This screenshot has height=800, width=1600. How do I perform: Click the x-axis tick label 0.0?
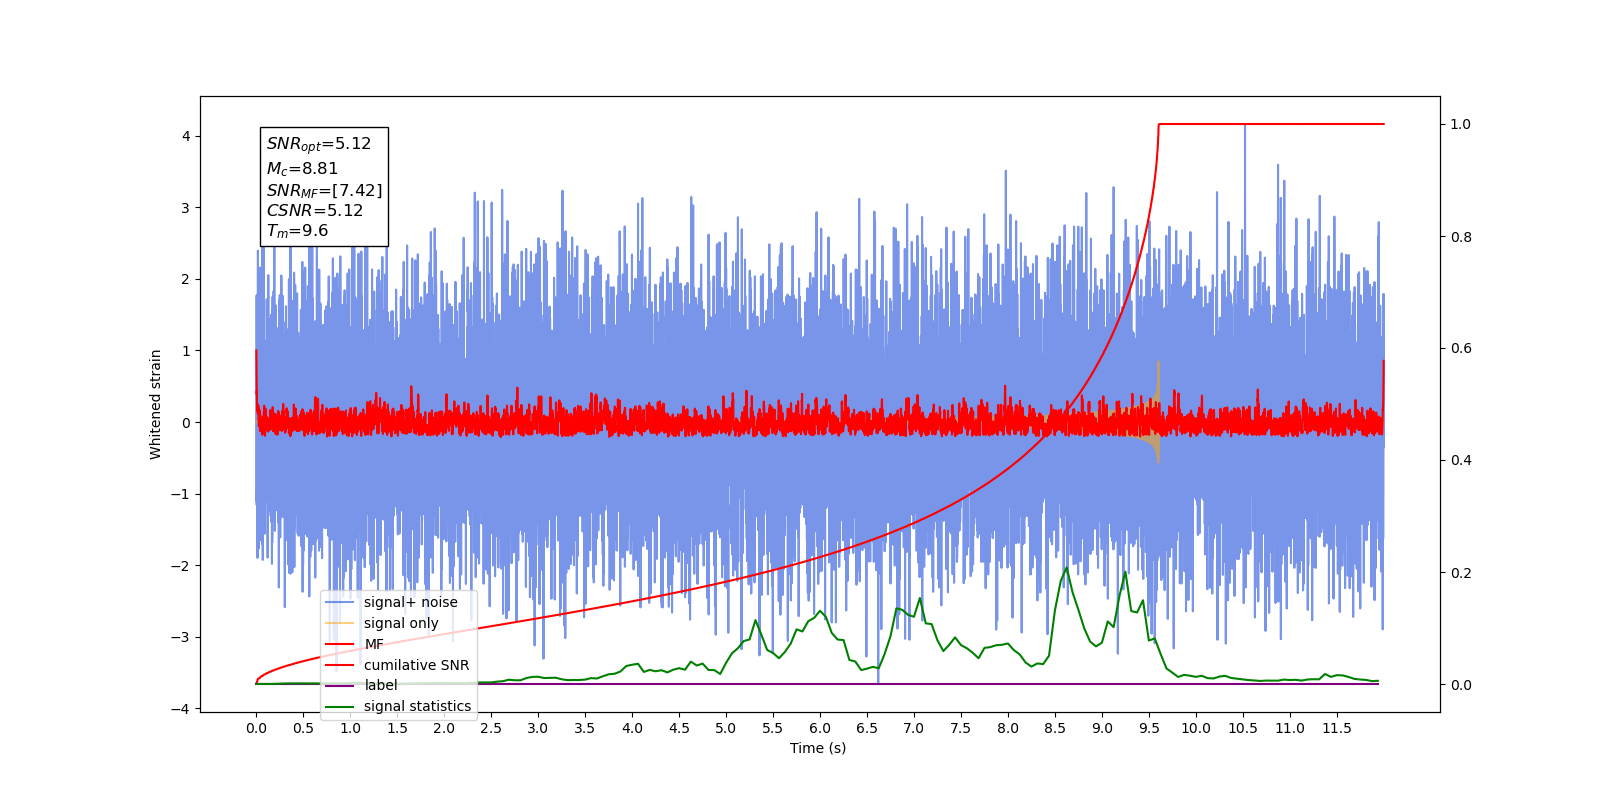pos(256,728)
